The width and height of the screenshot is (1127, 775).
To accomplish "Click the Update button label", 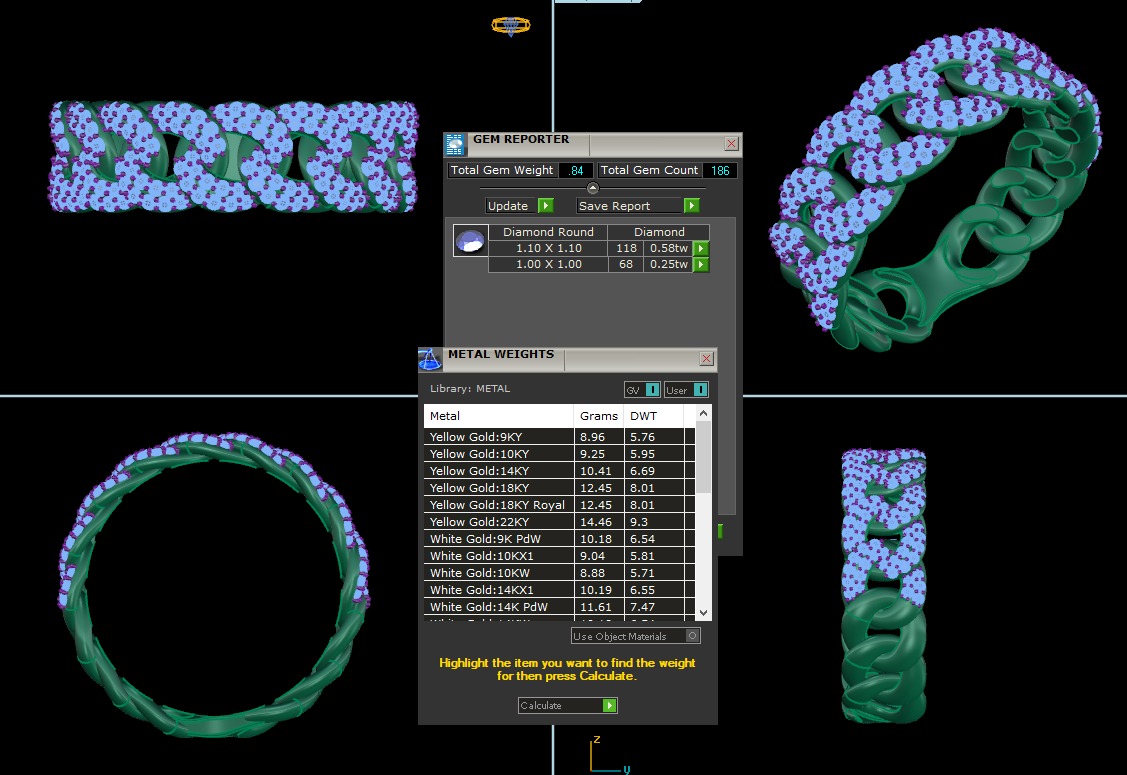I will click(x=508, y=206).
